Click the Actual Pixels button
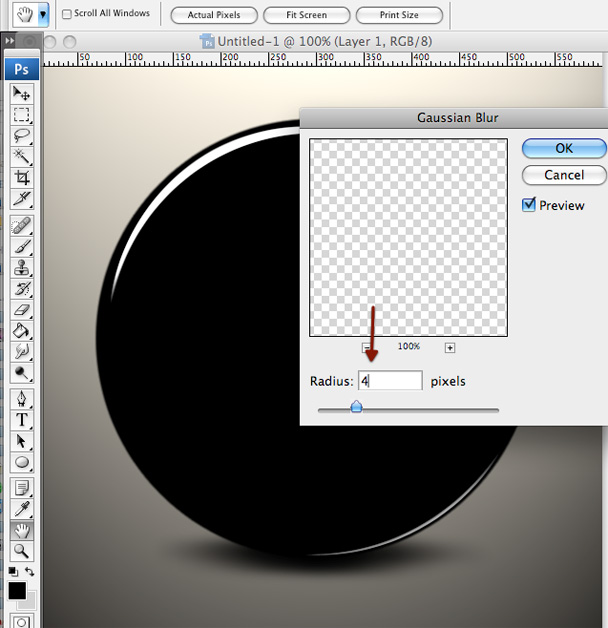The width and height of the screenshot is (608, 628). (214, 15)
